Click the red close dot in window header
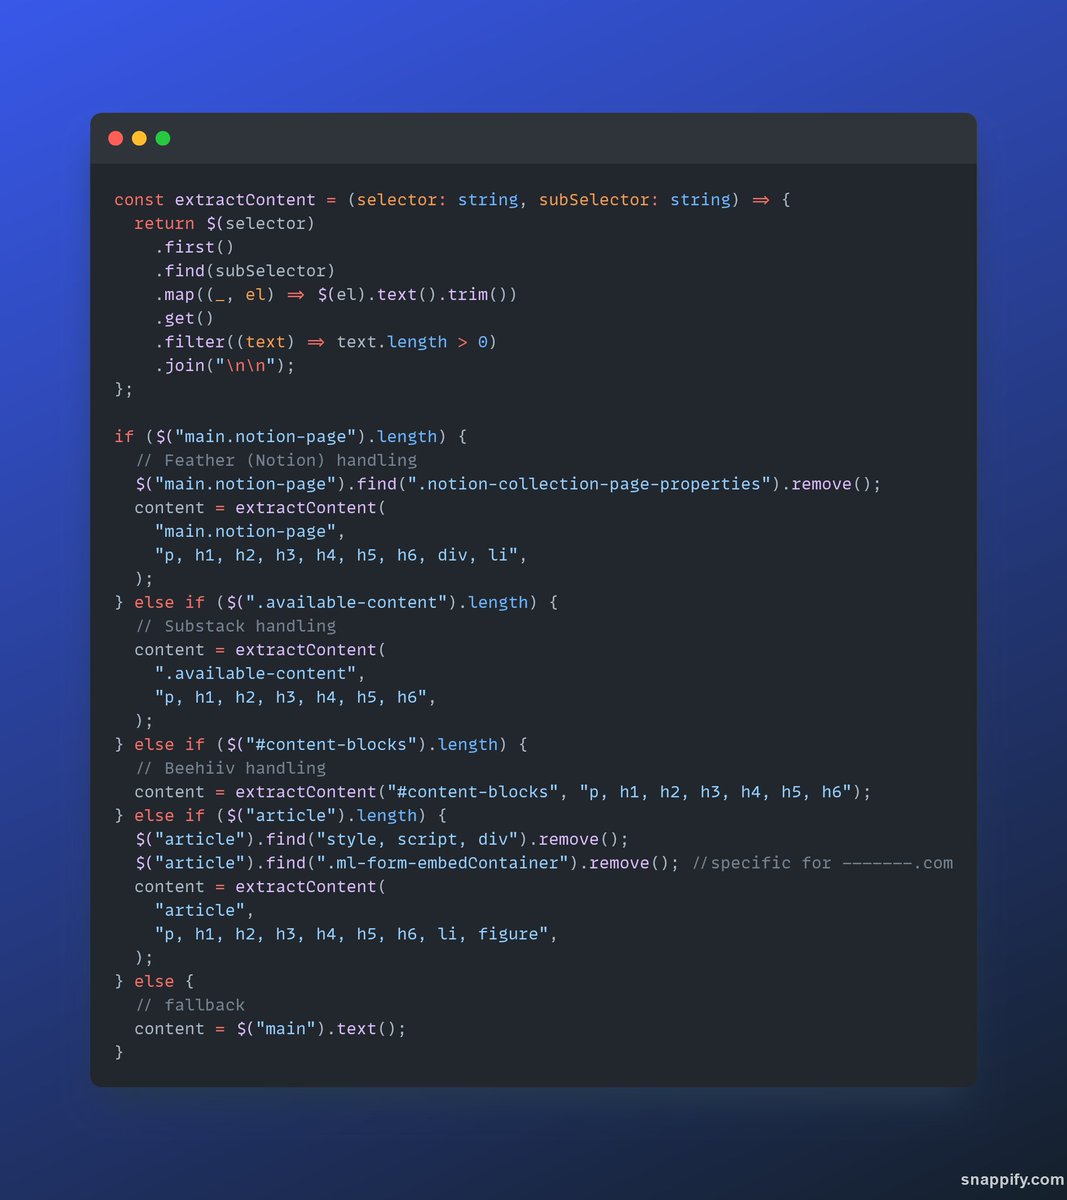 (115, 138)
